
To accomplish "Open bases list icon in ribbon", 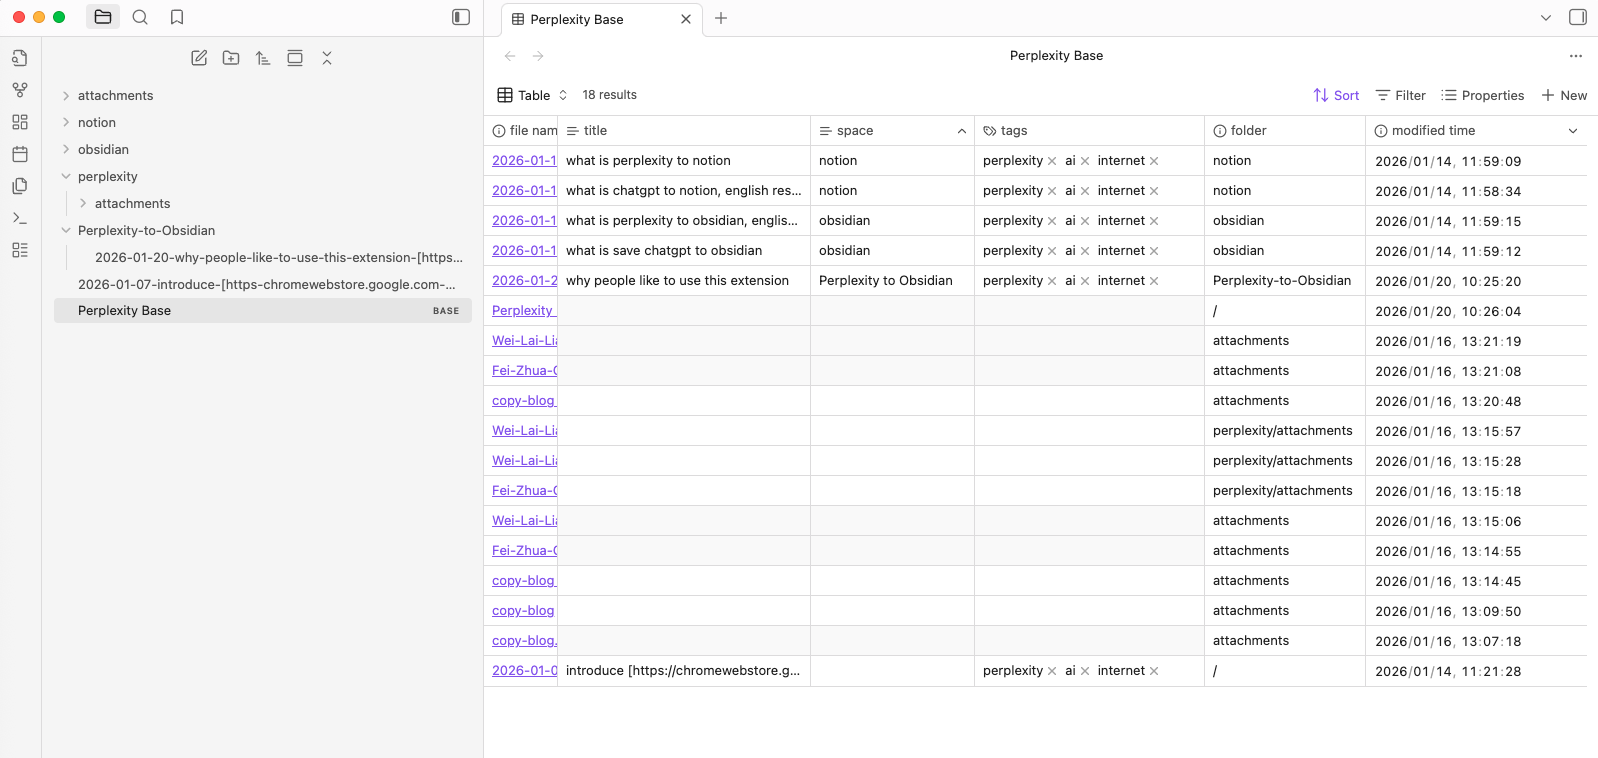I will click(20, 250).
